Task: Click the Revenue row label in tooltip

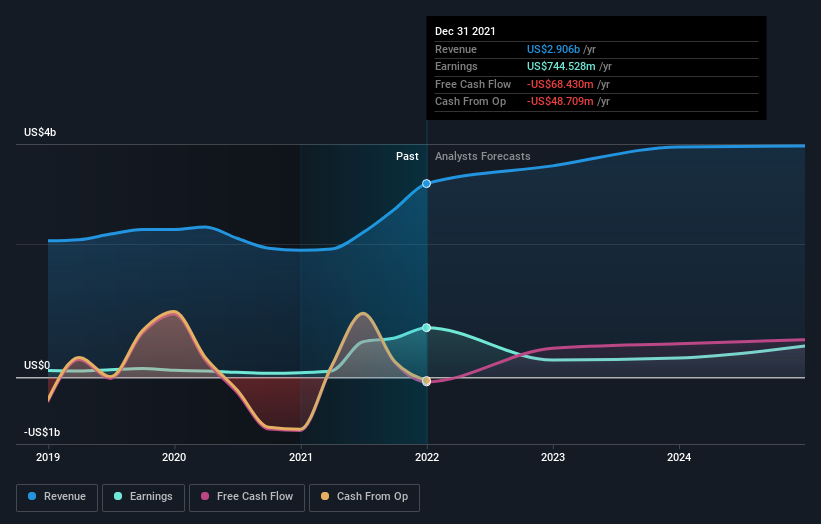Action: (456, 49)
